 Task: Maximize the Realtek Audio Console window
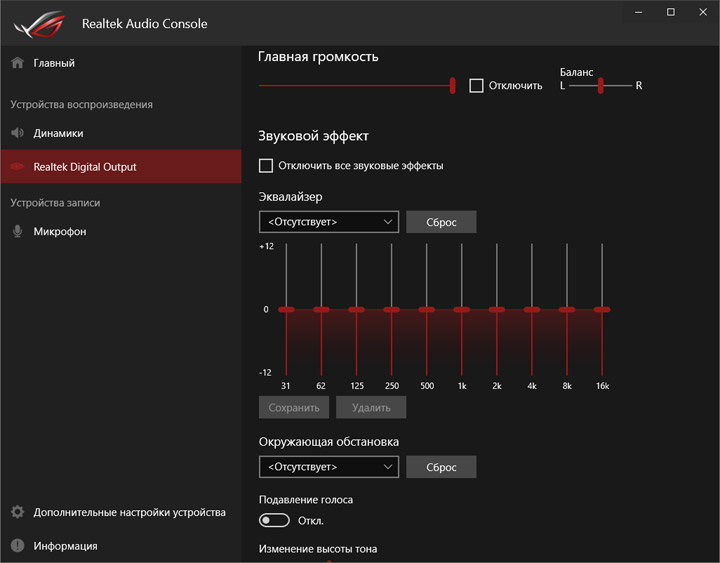coord(671,12)
